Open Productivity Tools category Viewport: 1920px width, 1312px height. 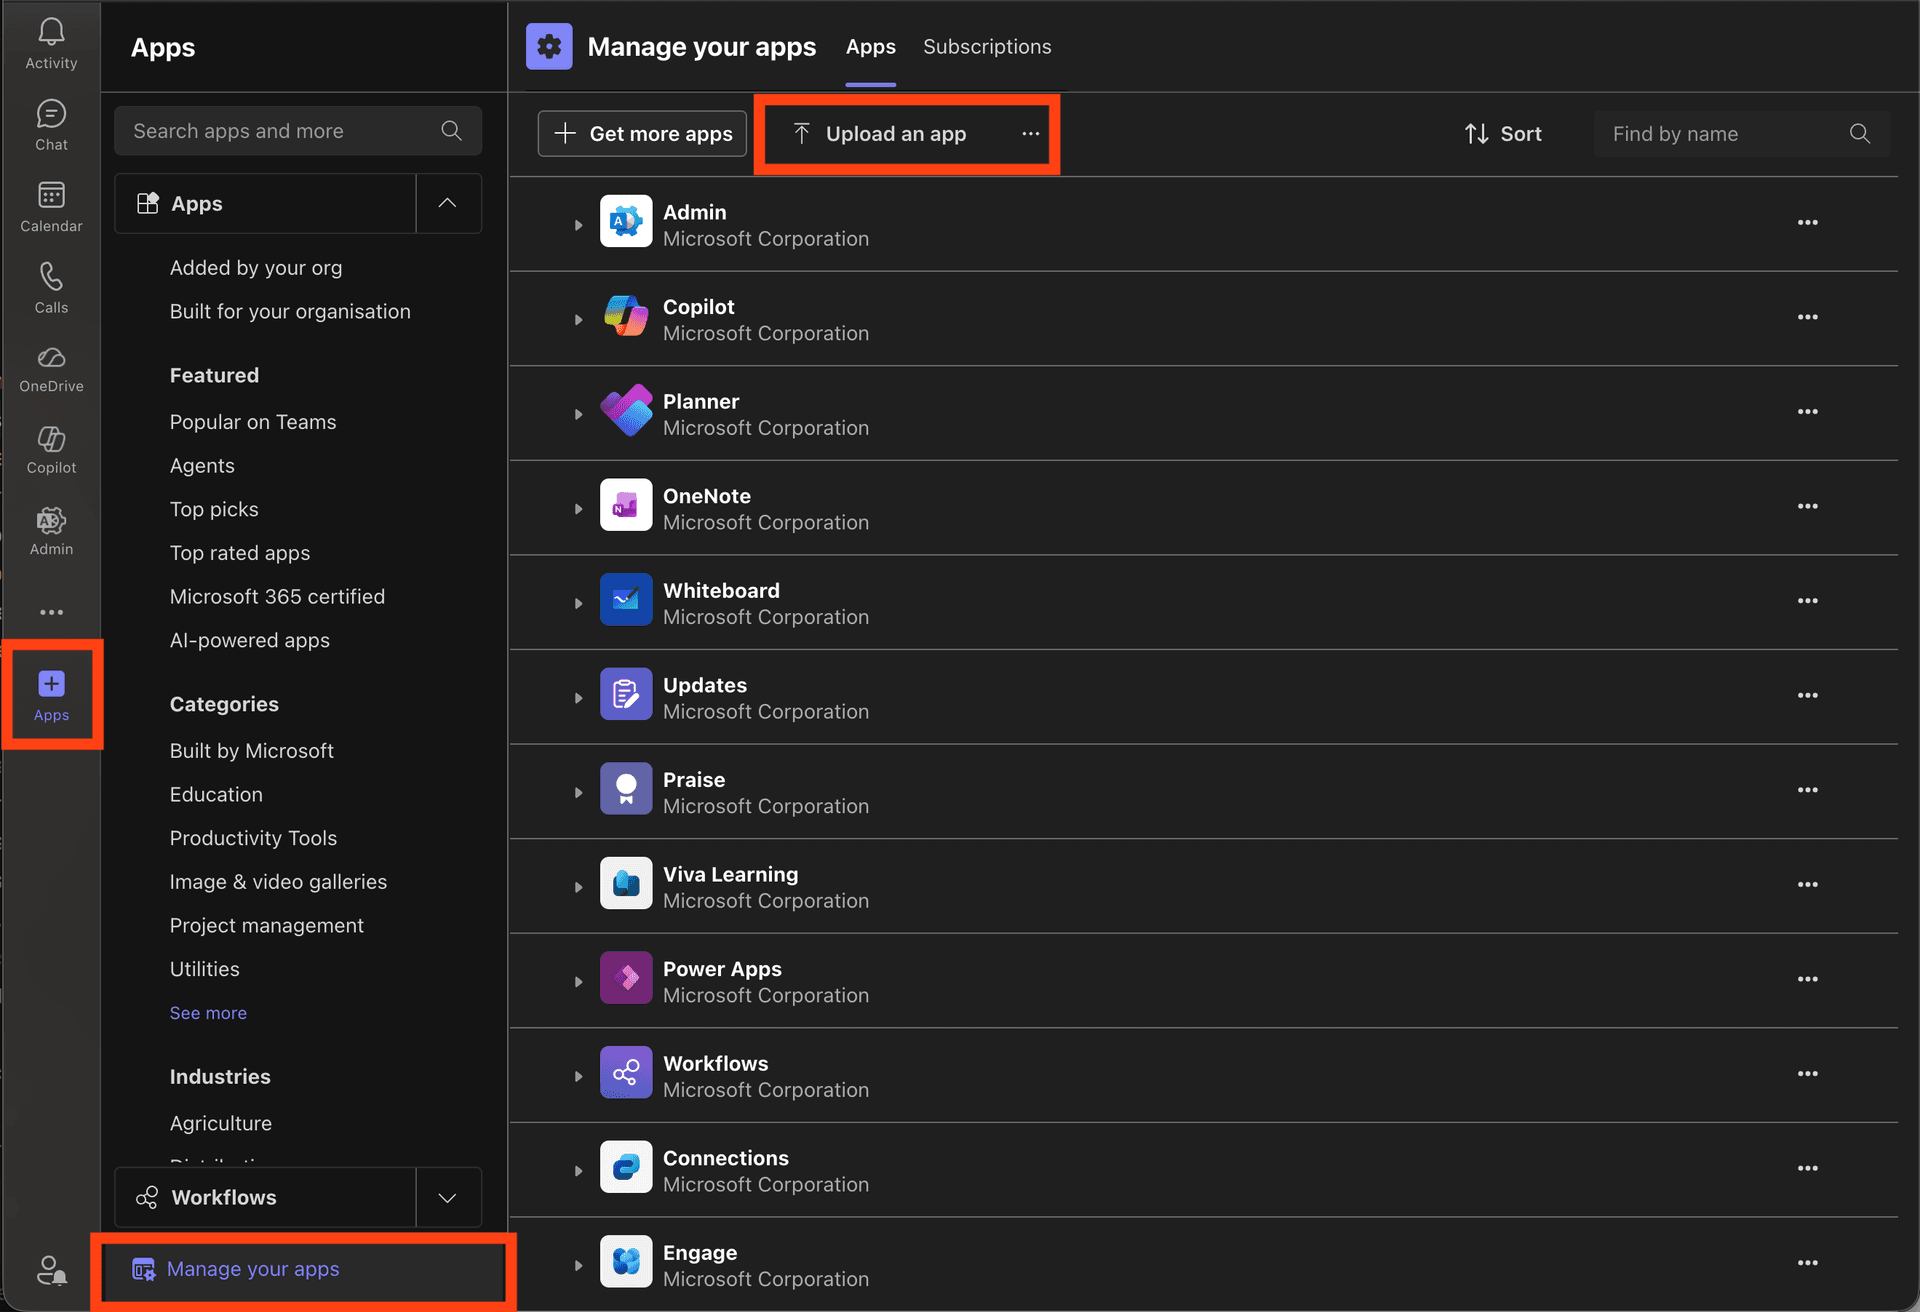253,838
